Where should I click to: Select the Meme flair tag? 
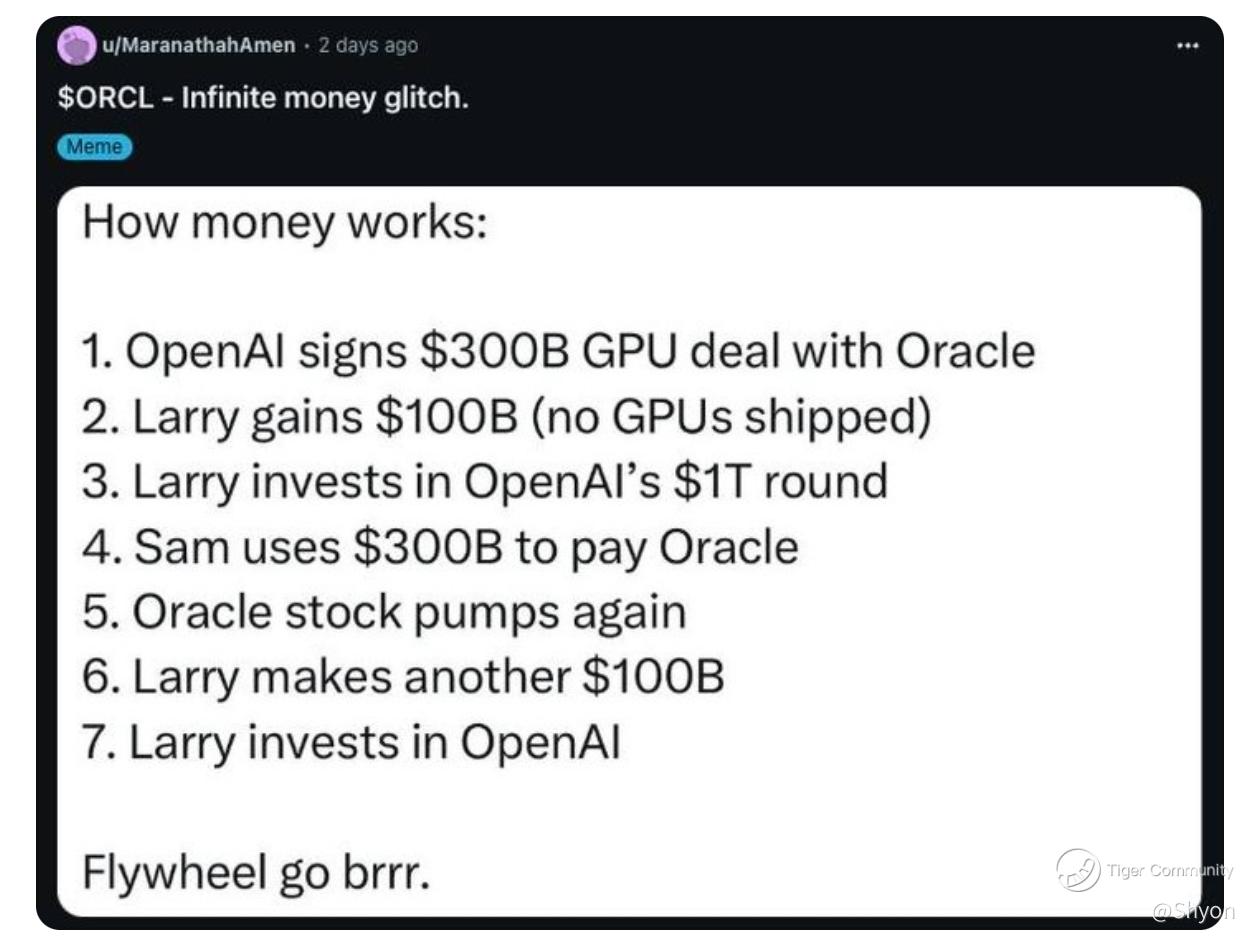[95, 147]
